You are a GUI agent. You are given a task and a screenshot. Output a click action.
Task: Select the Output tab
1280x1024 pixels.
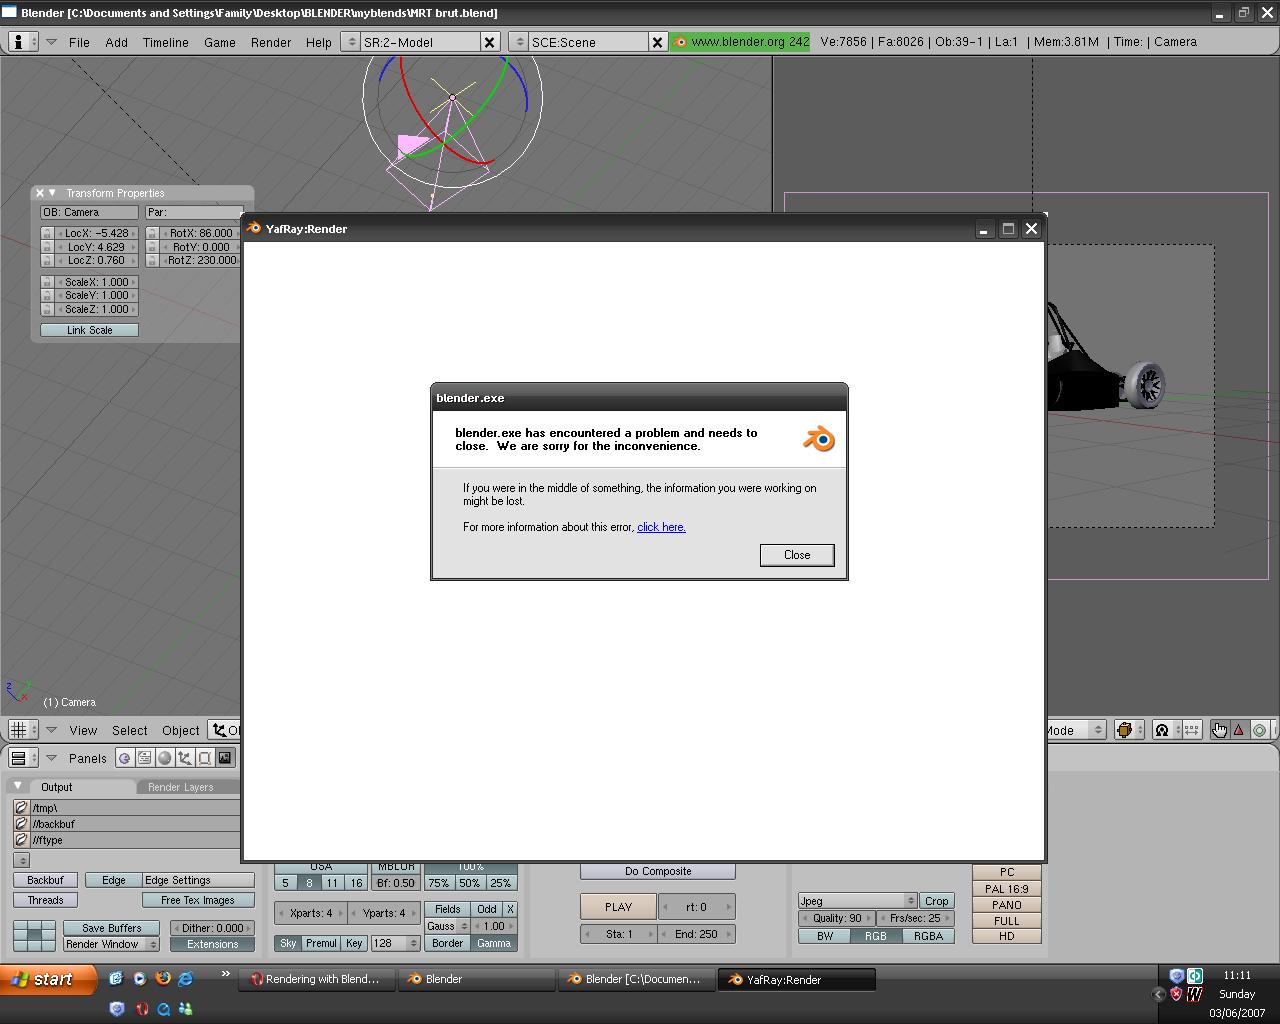point(56,787)
